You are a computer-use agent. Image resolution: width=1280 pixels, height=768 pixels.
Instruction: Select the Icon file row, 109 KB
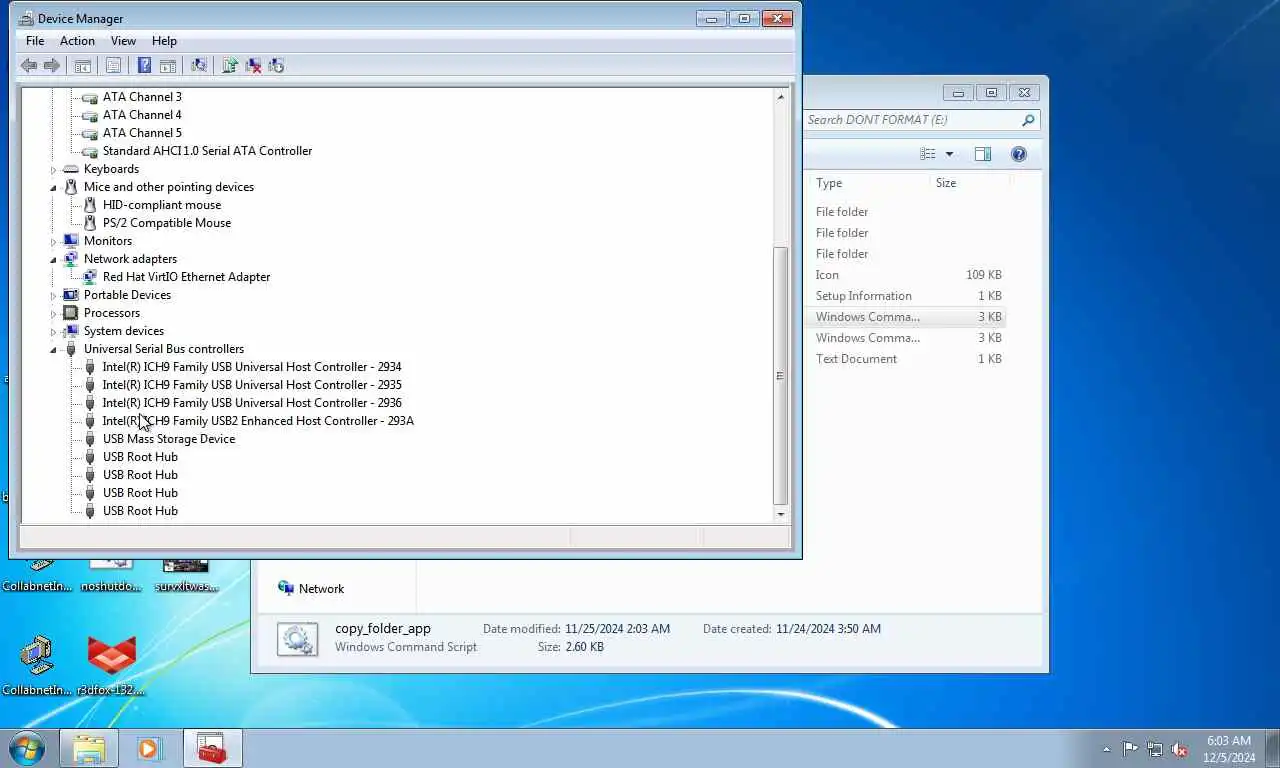coord(906,275)
